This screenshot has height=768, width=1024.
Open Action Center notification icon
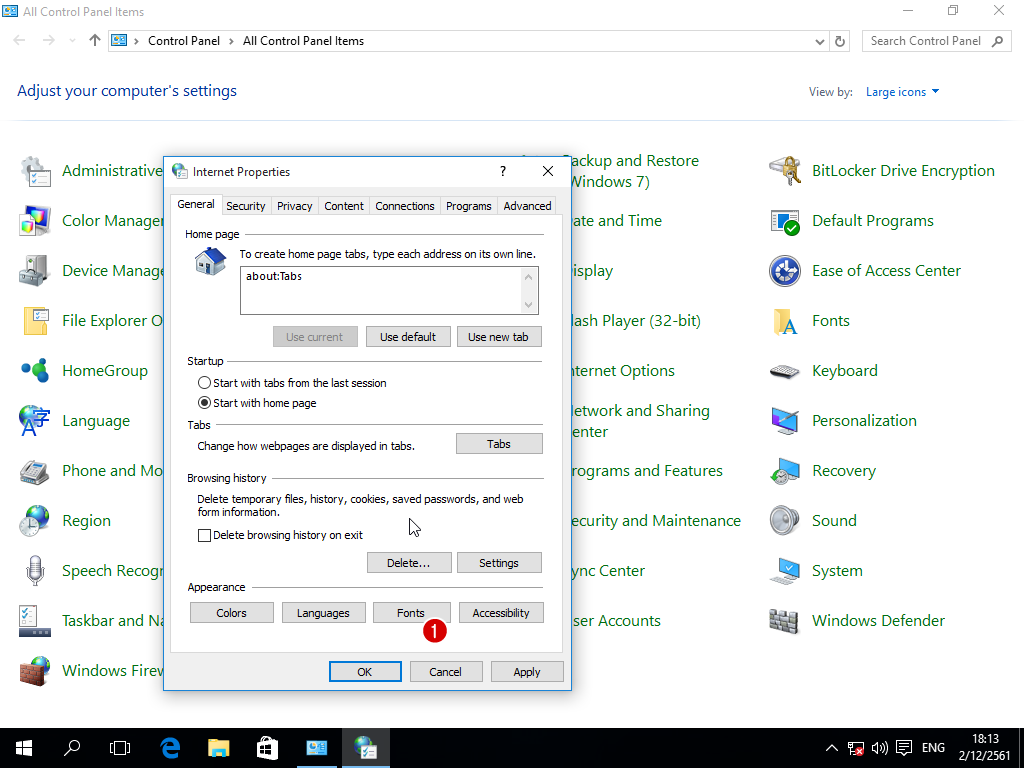click(x=904, y=748)
